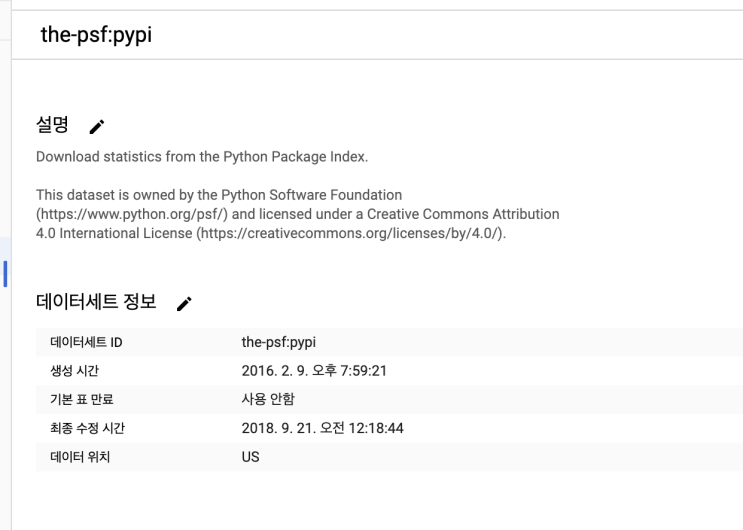The image size is (743, 530).
Task: Select the 데이터세트 ID label
Action: [86, 342]
